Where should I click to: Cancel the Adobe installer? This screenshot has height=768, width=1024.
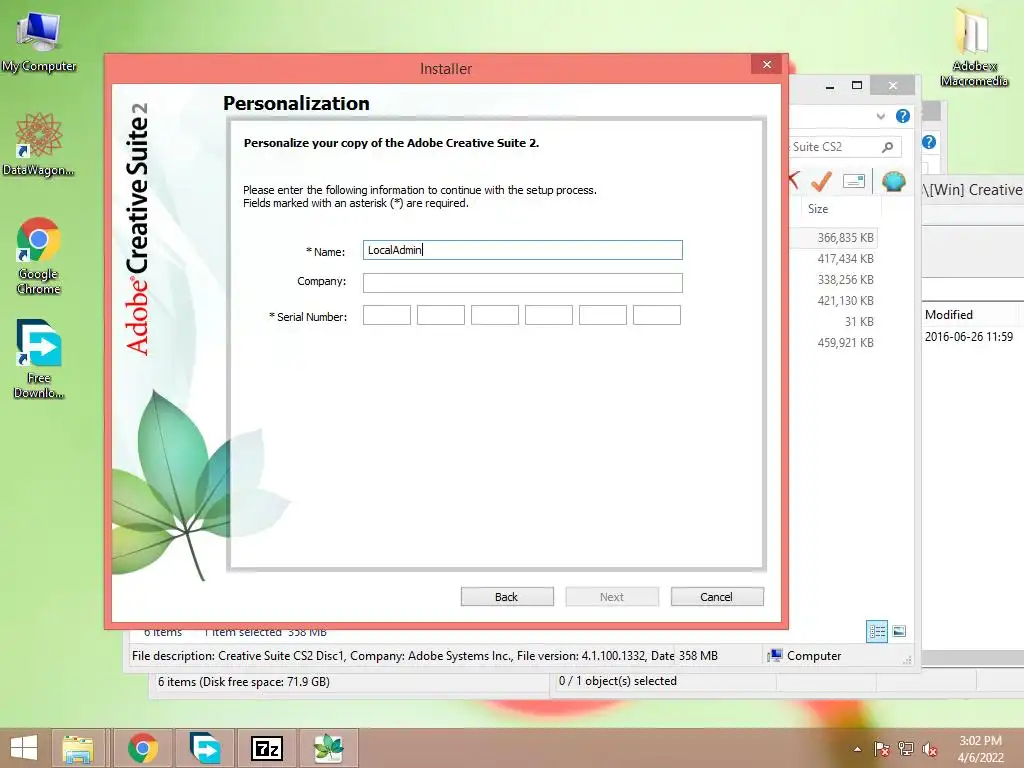717,596
